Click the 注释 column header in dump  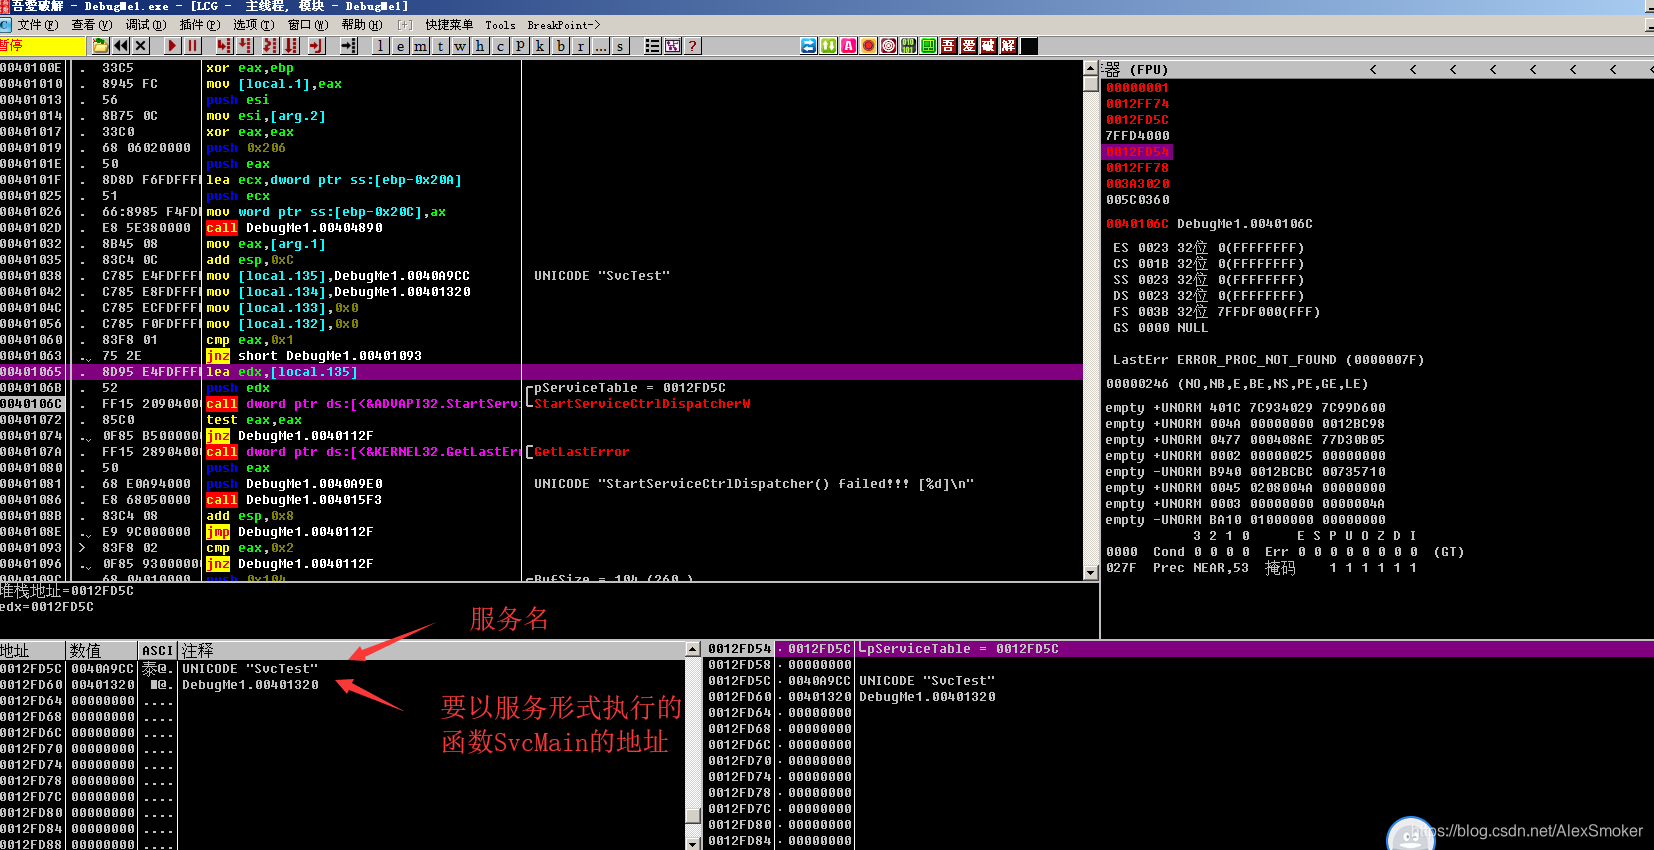click(x=432, y=650)
